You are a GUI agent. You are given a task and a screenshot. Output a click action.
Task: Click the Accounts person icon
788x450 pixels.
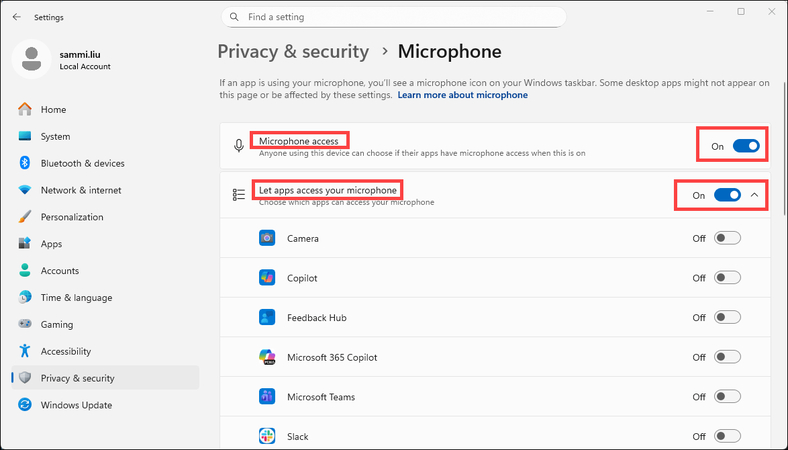pos(25,271)
